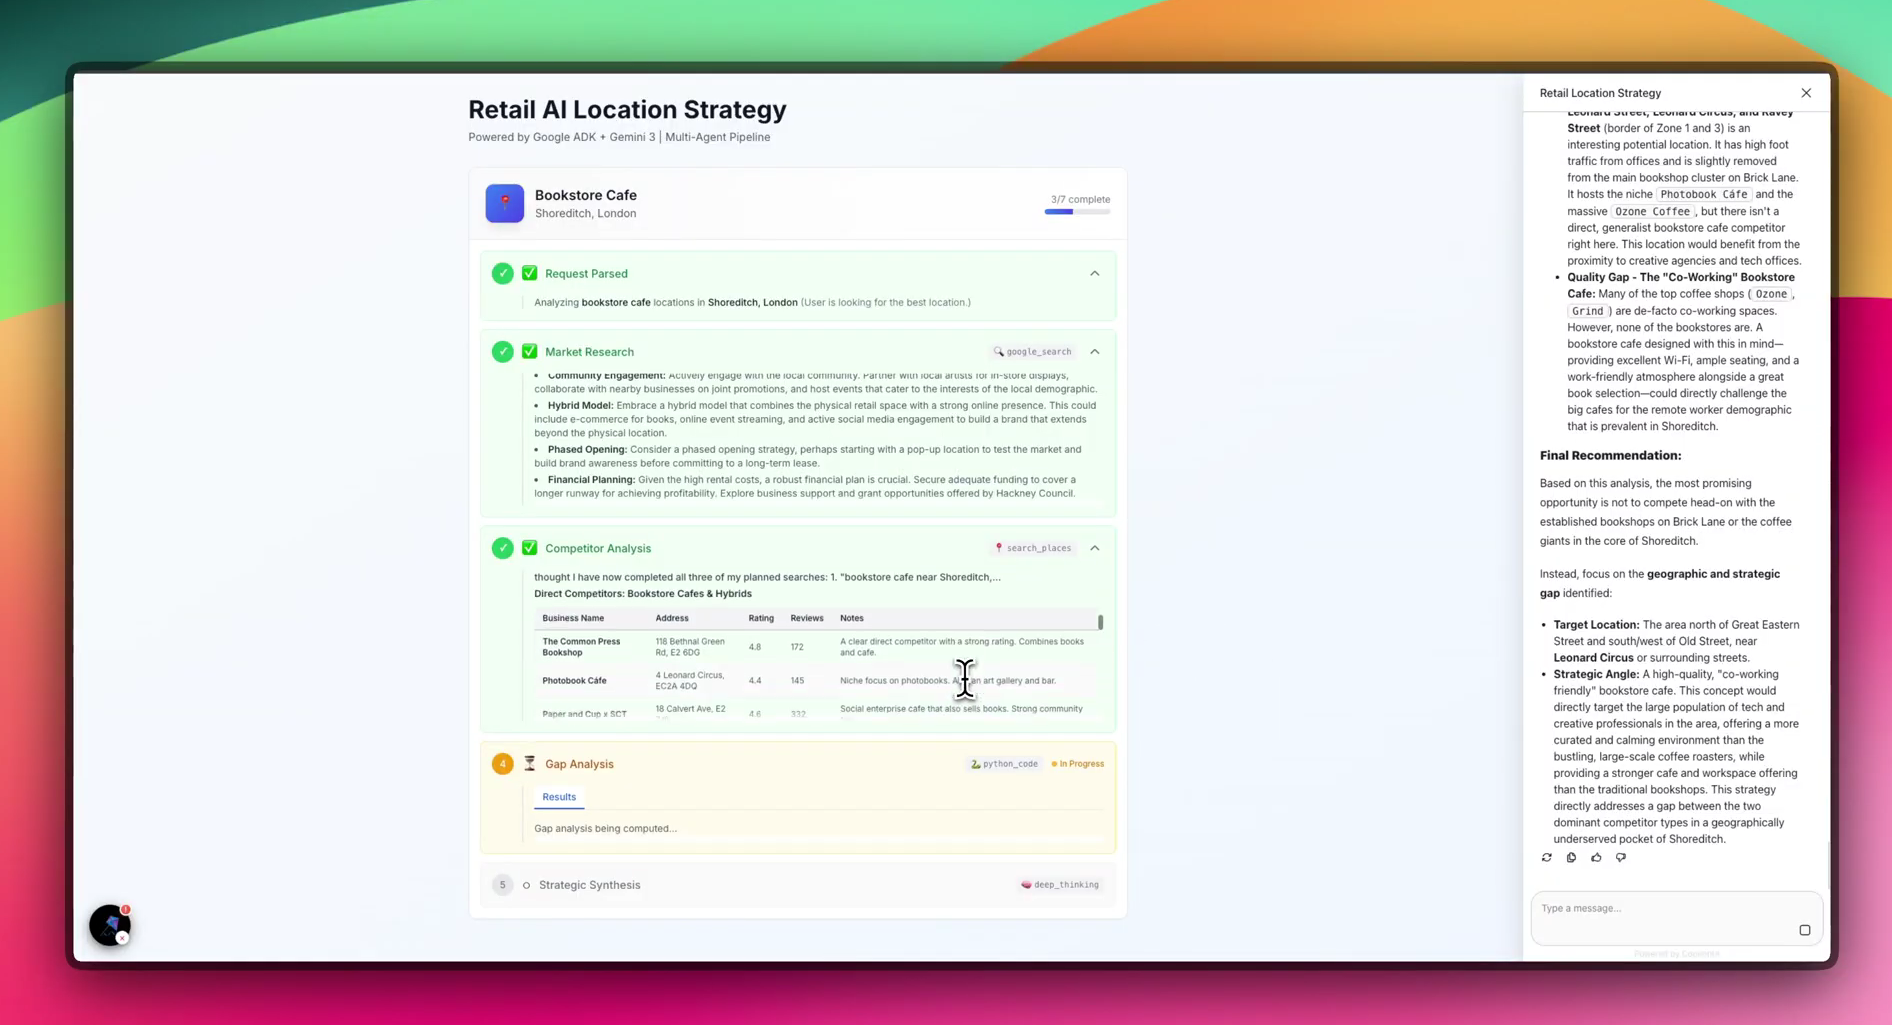Click the Gap analysis being computed text

click(605, 828)
